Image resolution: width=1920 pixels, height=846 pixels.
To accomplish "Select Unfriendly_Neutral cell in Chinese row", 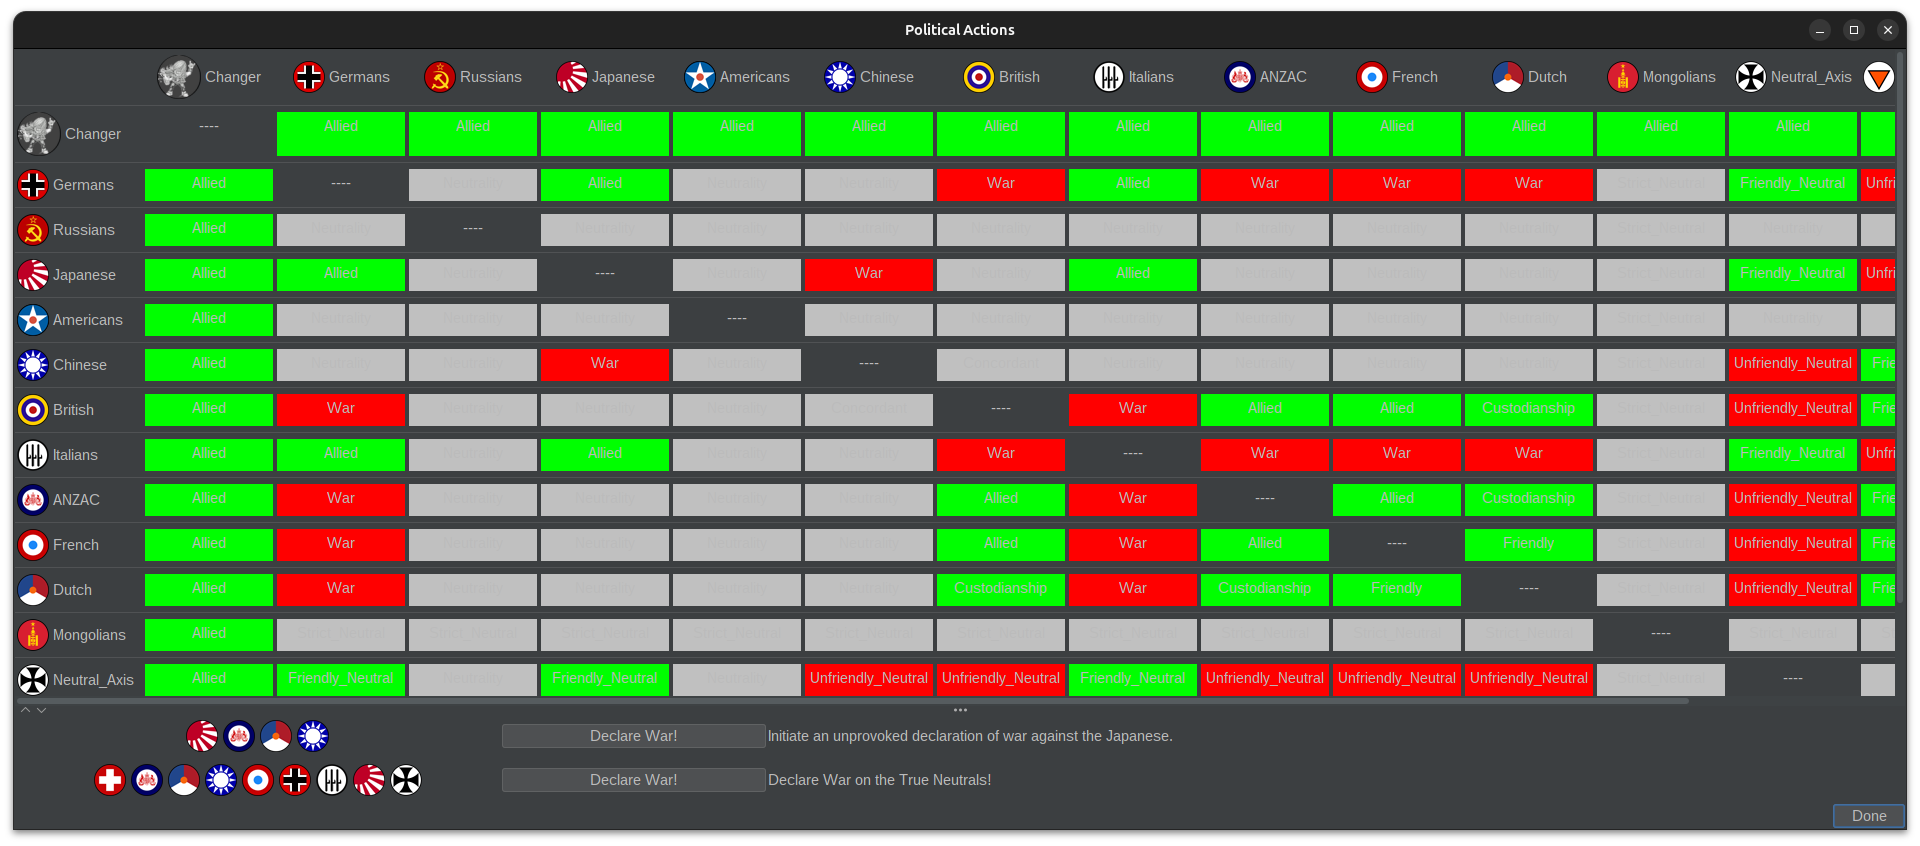I will (1793, 365).
